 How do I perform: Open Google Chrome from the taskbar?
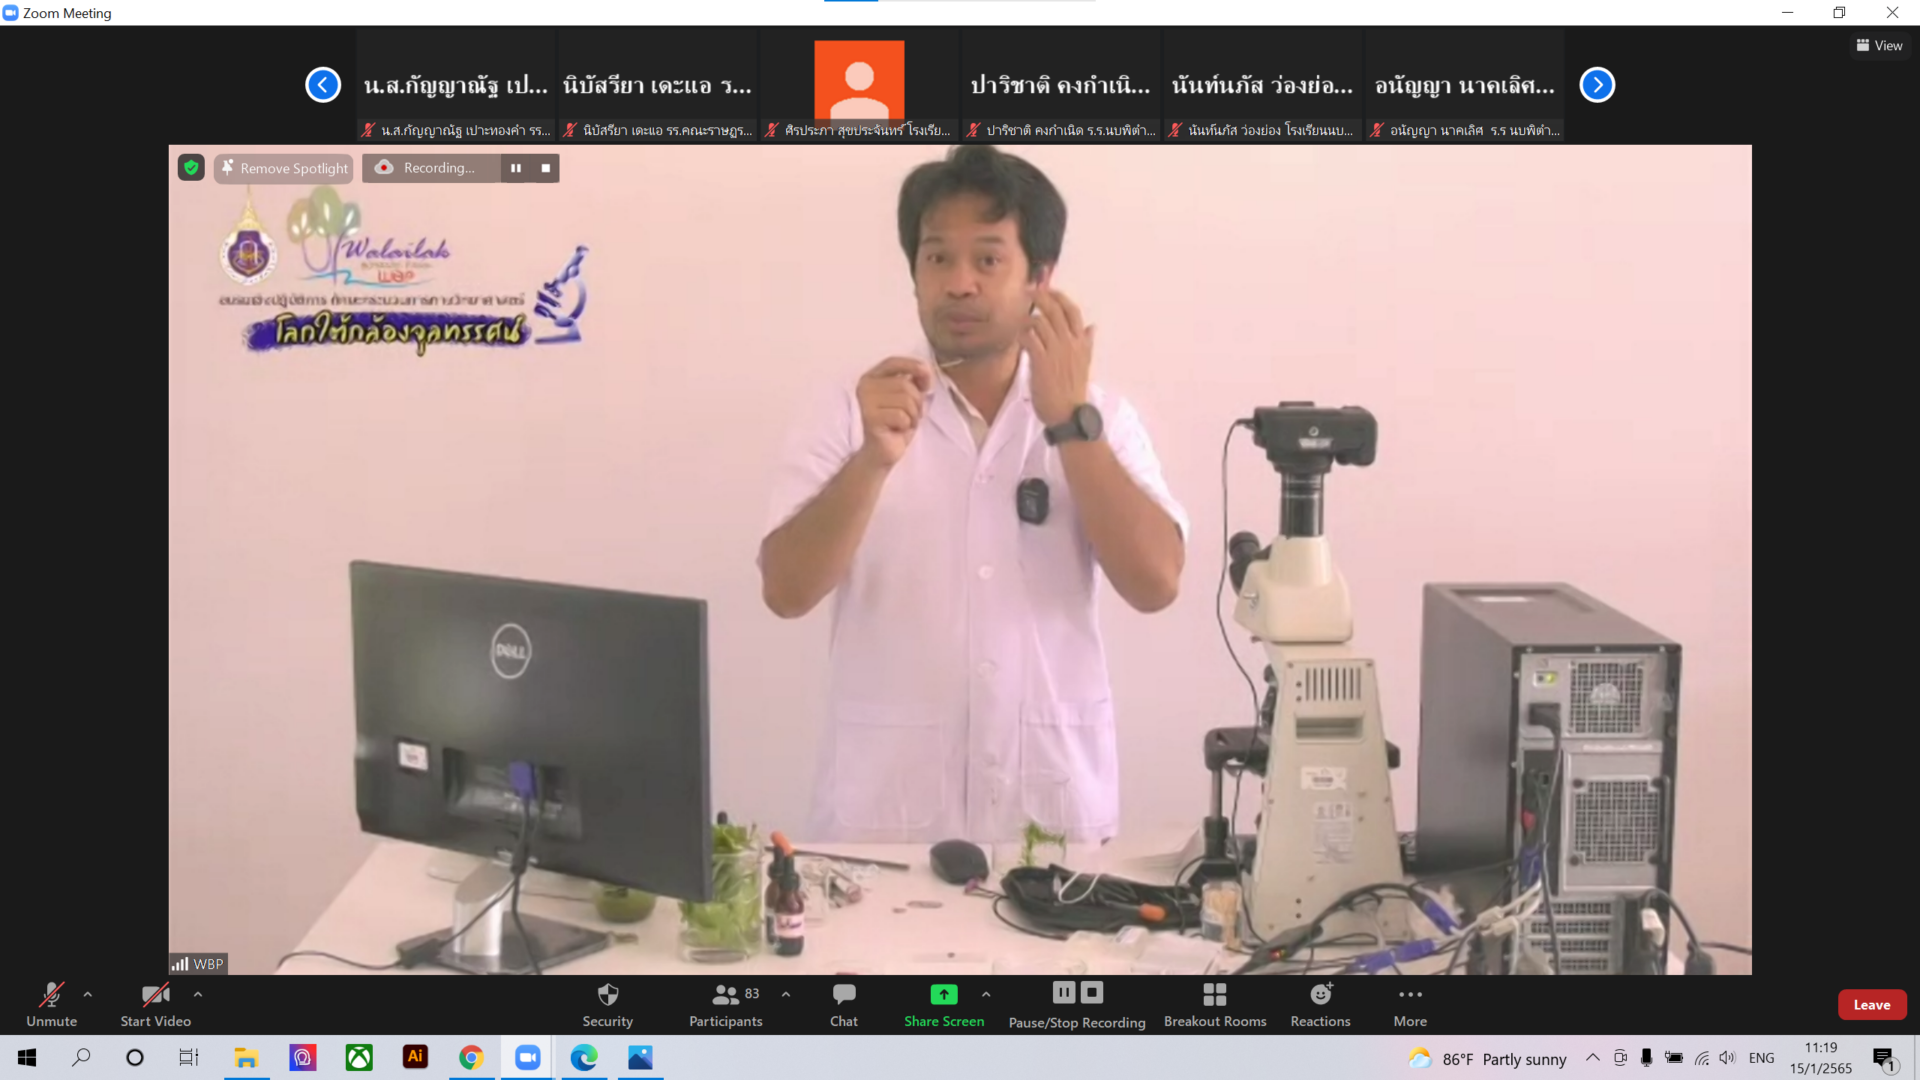(471, 1057)
